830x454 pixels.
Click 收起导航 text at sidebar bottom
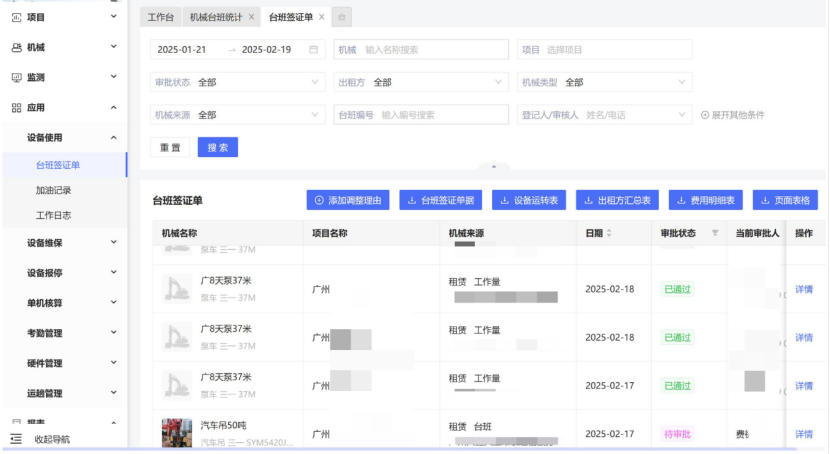coord(52,440)
